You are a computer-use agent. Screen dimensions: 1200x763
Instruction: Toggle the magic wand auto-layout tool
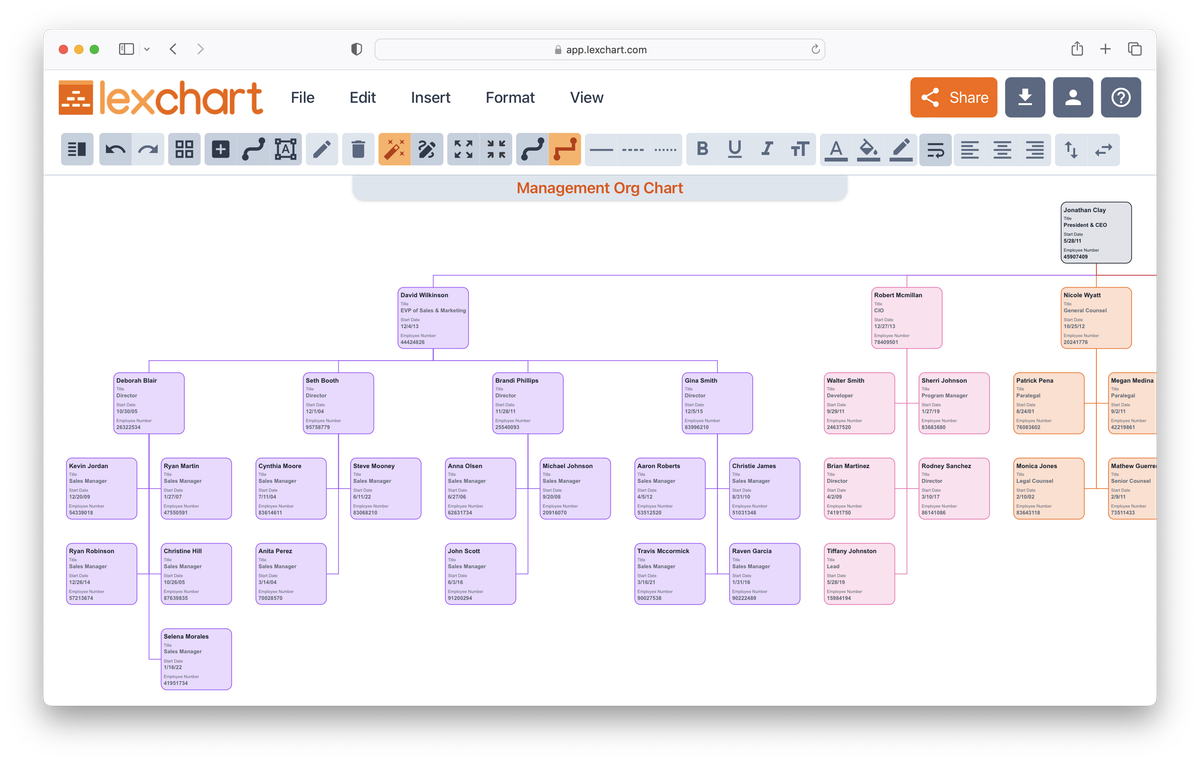point(394,149)
